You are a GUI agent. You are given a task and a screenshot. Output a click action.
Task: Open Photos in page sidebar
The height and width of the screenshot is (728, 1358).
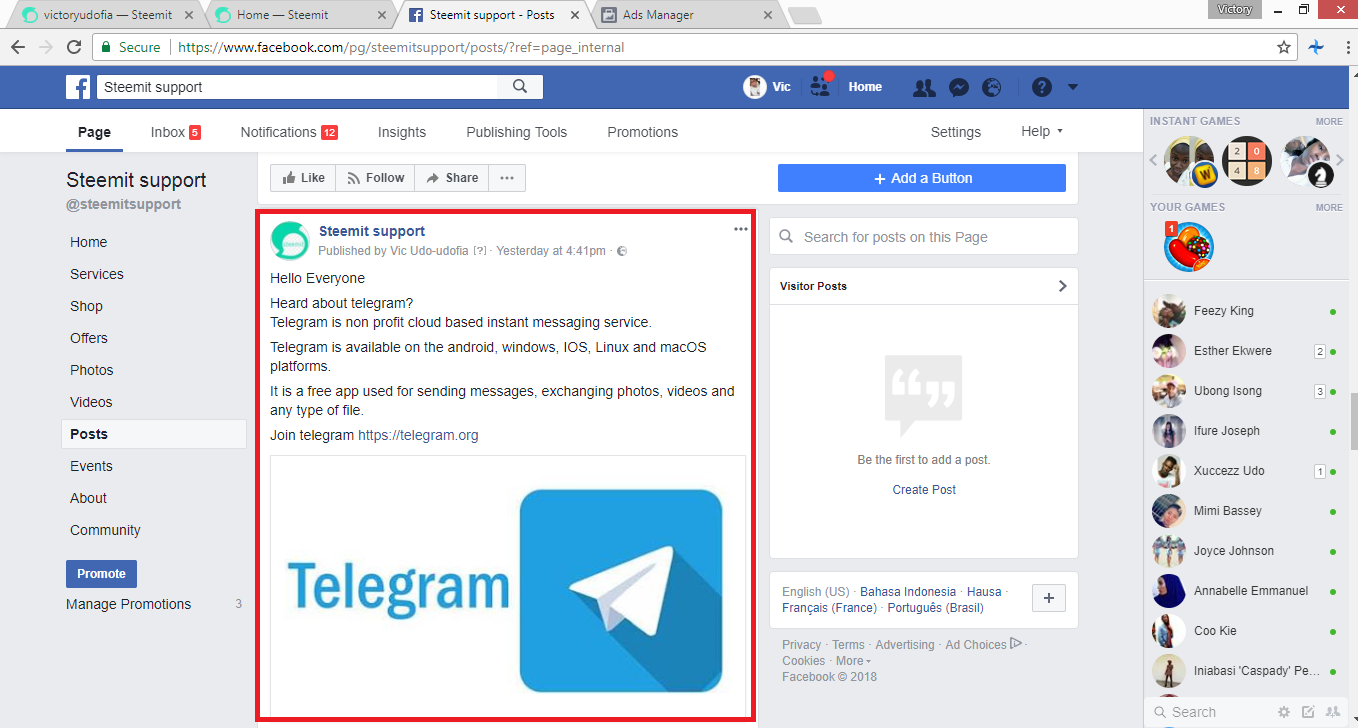coord(92,370)
